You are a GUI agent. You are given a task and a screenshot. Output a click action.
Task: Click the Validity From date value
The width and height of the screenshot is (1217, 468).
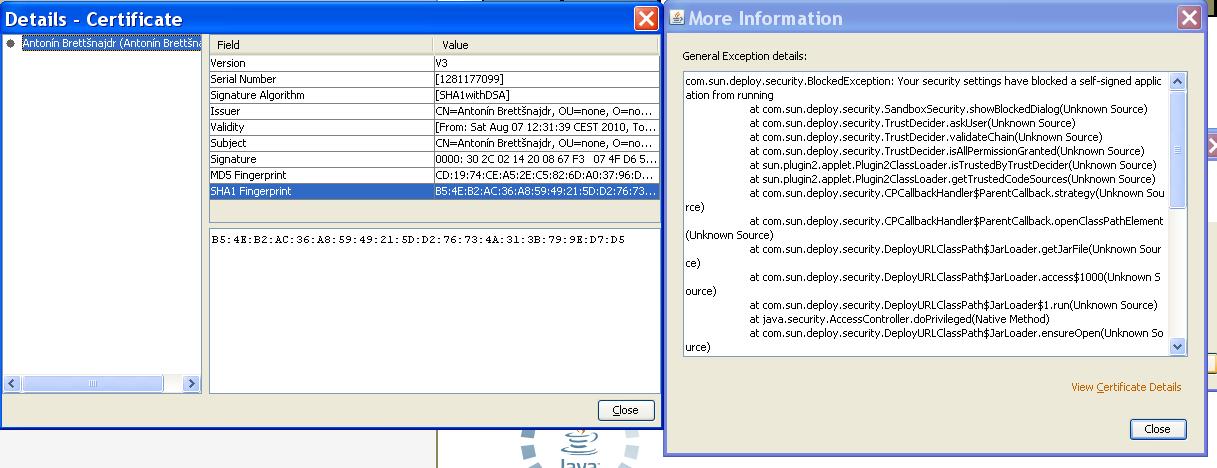tap(546, 127)
